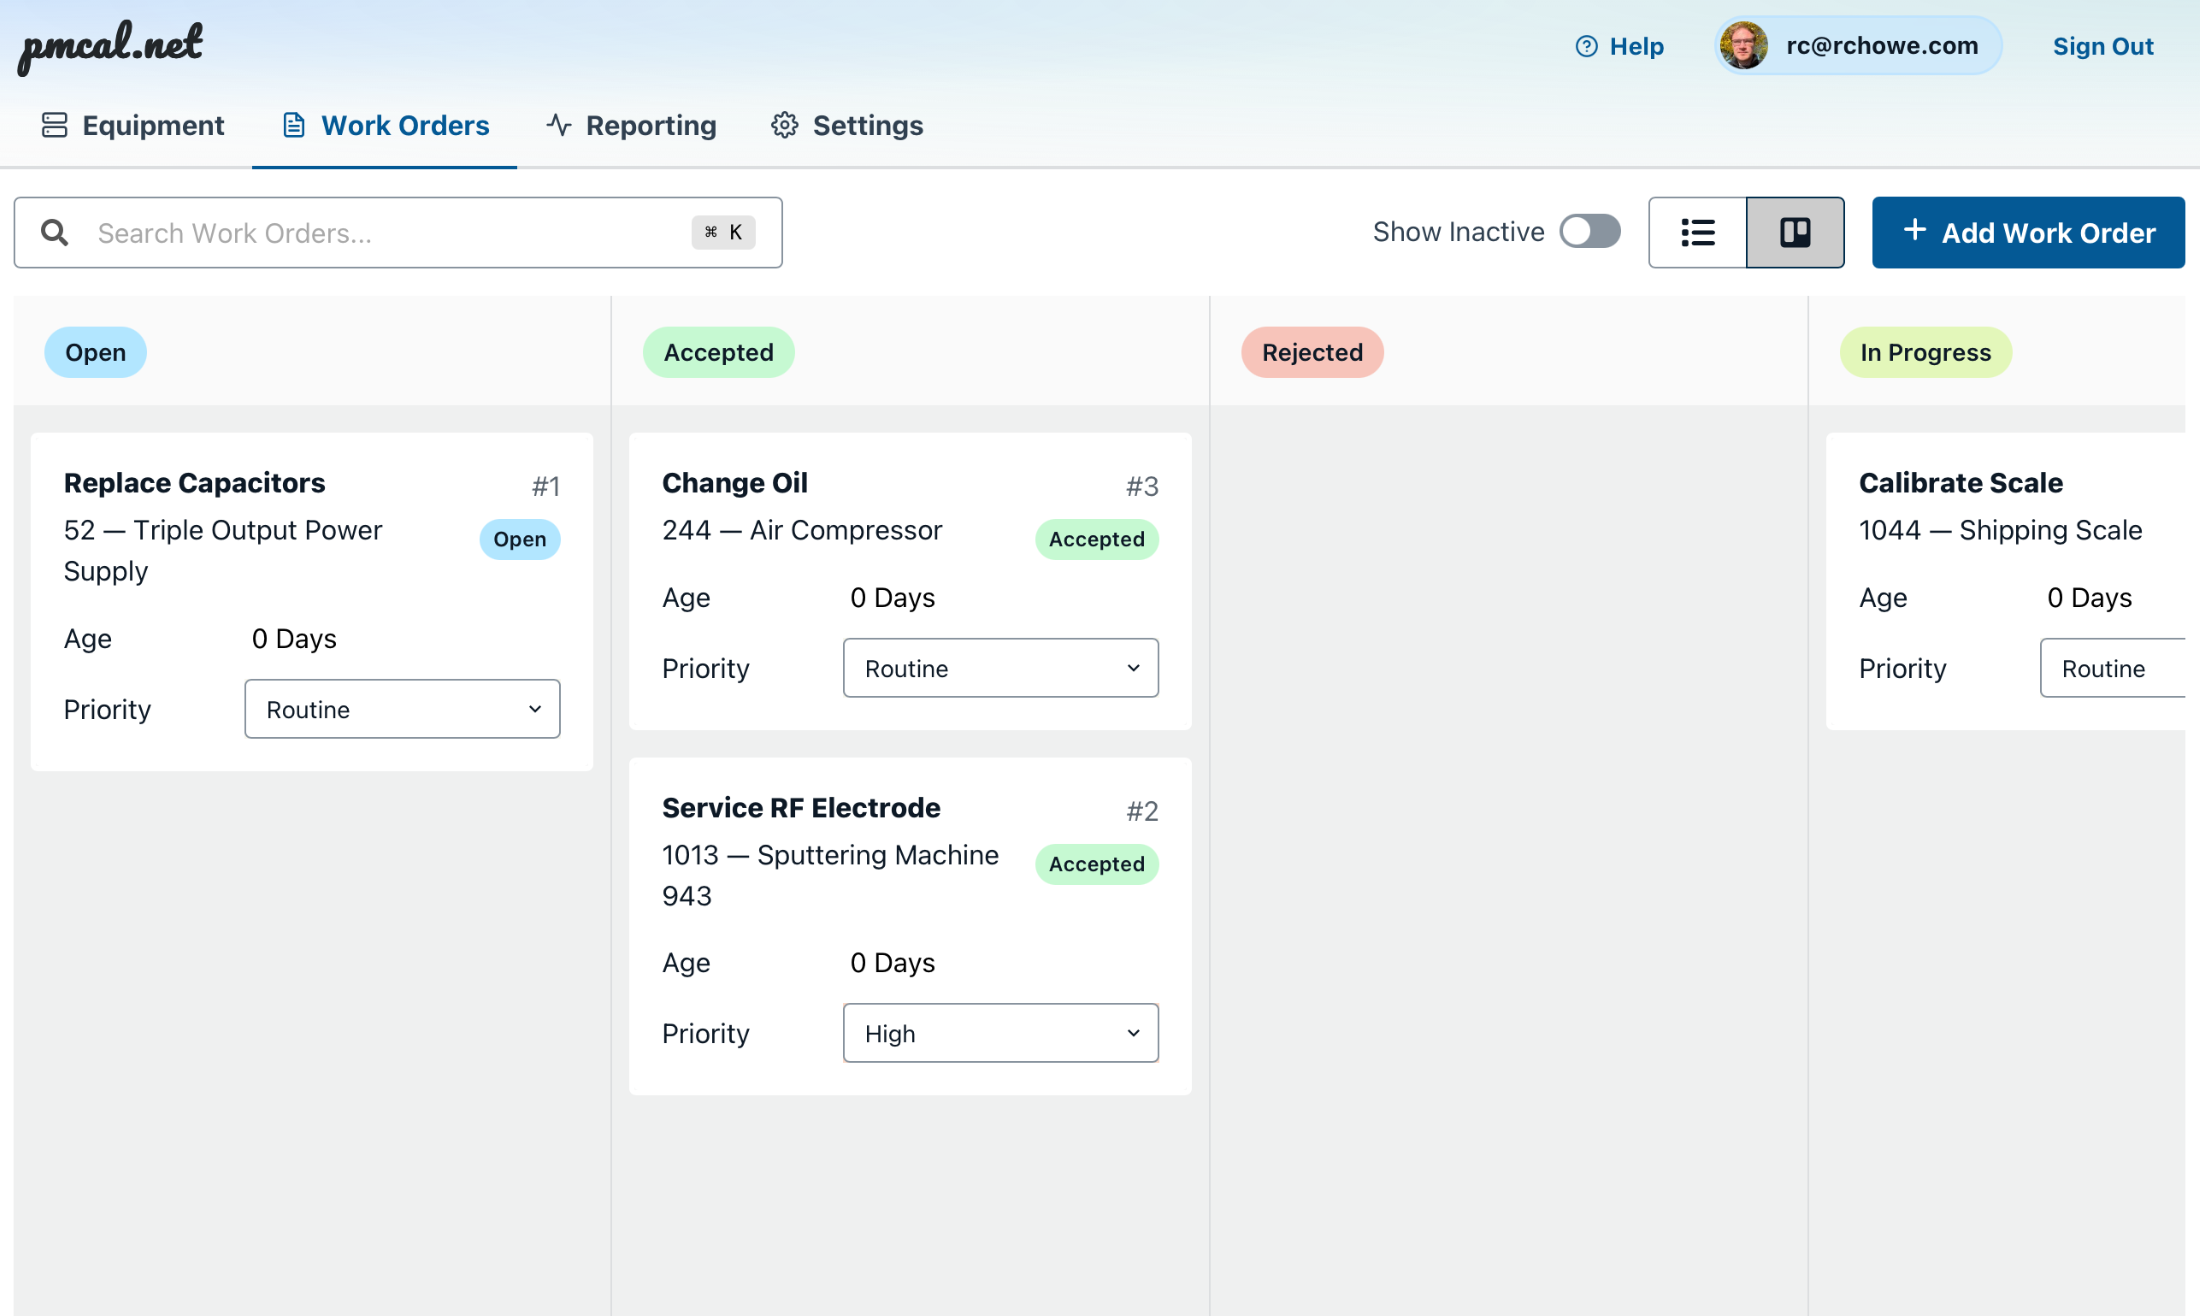Click the pmcal.net logo

point(111,45)
